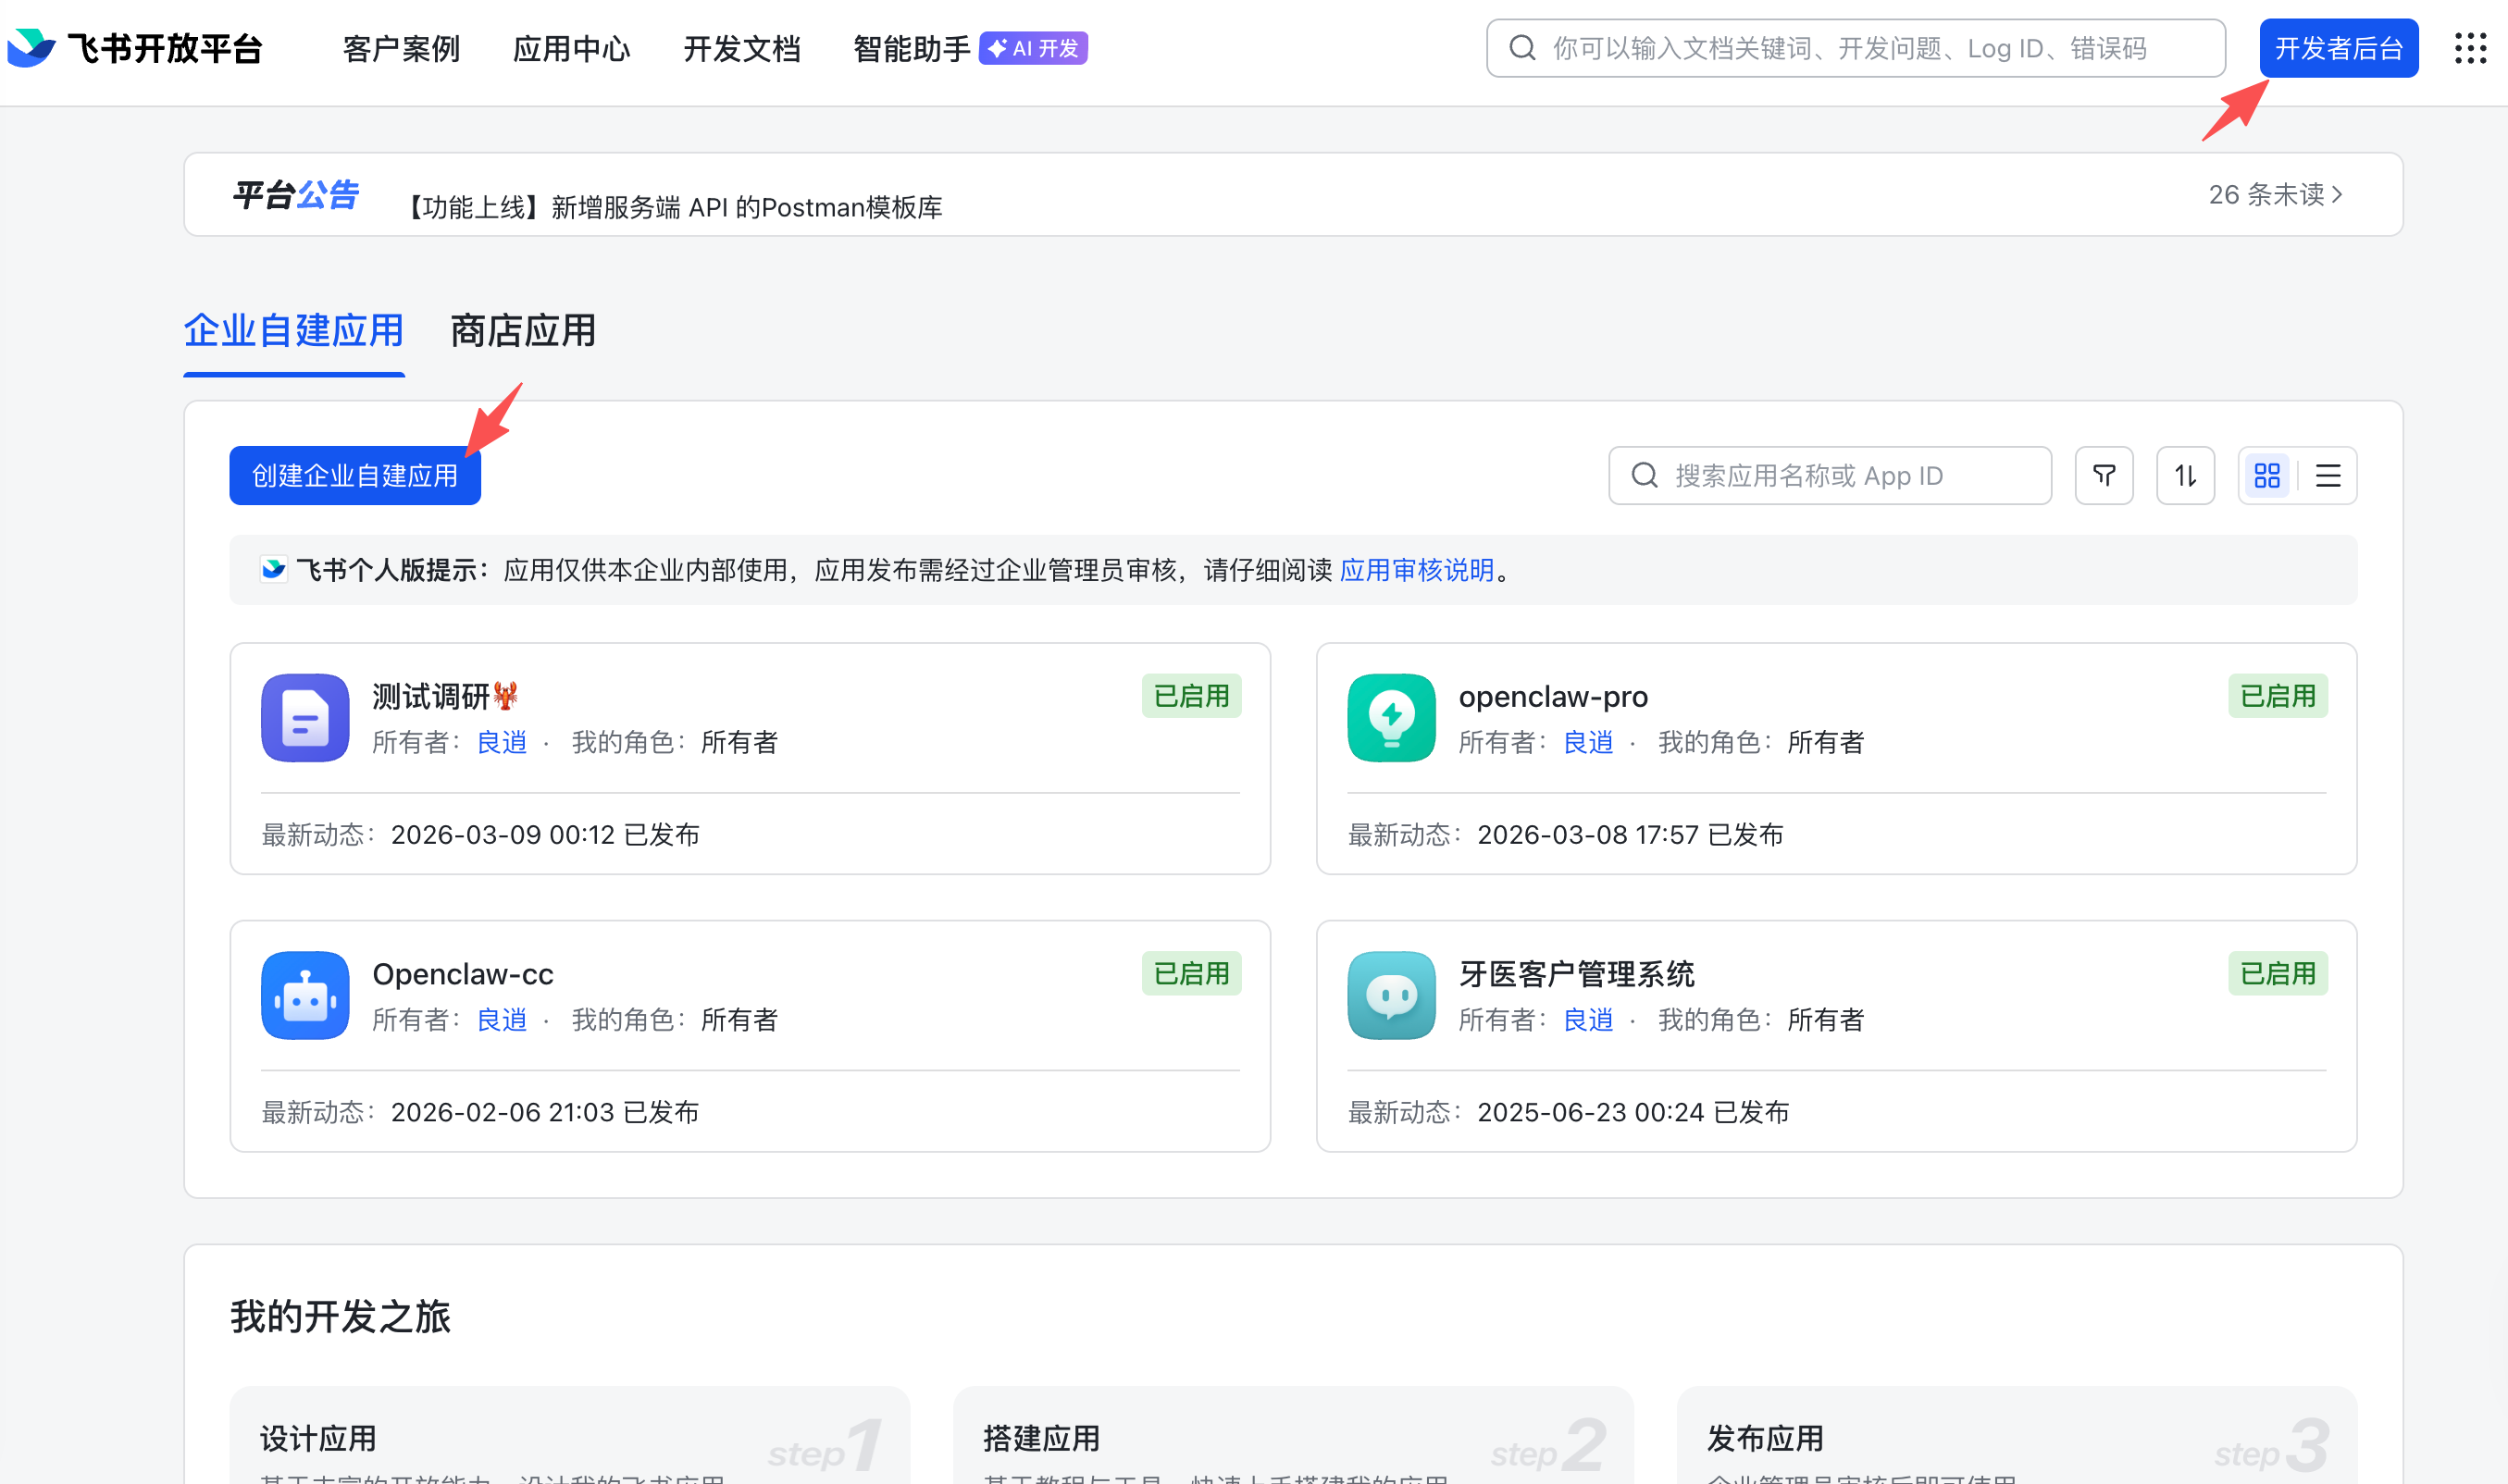This screenshot has height=1484, width=2508.
Task: Open the 应用审核说明 link
Action: 1416,570
